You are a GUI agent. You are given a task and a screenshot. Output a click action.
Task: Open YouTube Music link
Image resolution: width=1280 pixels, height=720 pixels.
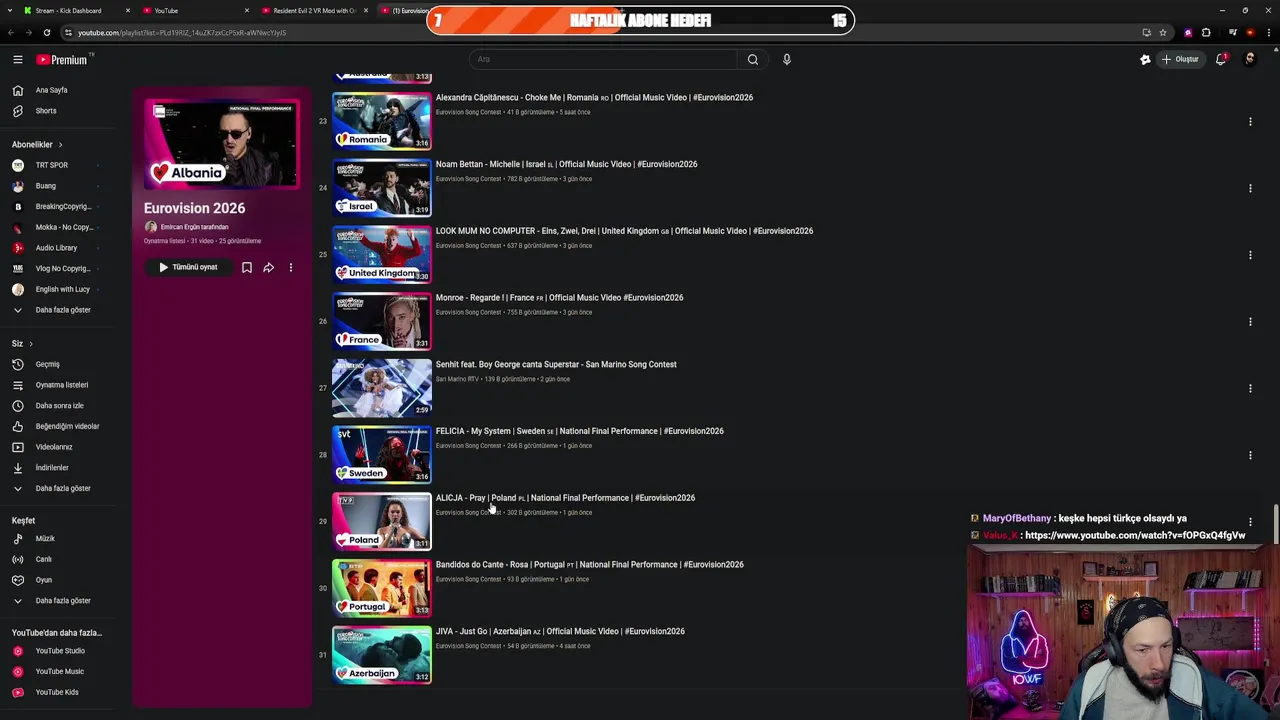coord(59,672)
